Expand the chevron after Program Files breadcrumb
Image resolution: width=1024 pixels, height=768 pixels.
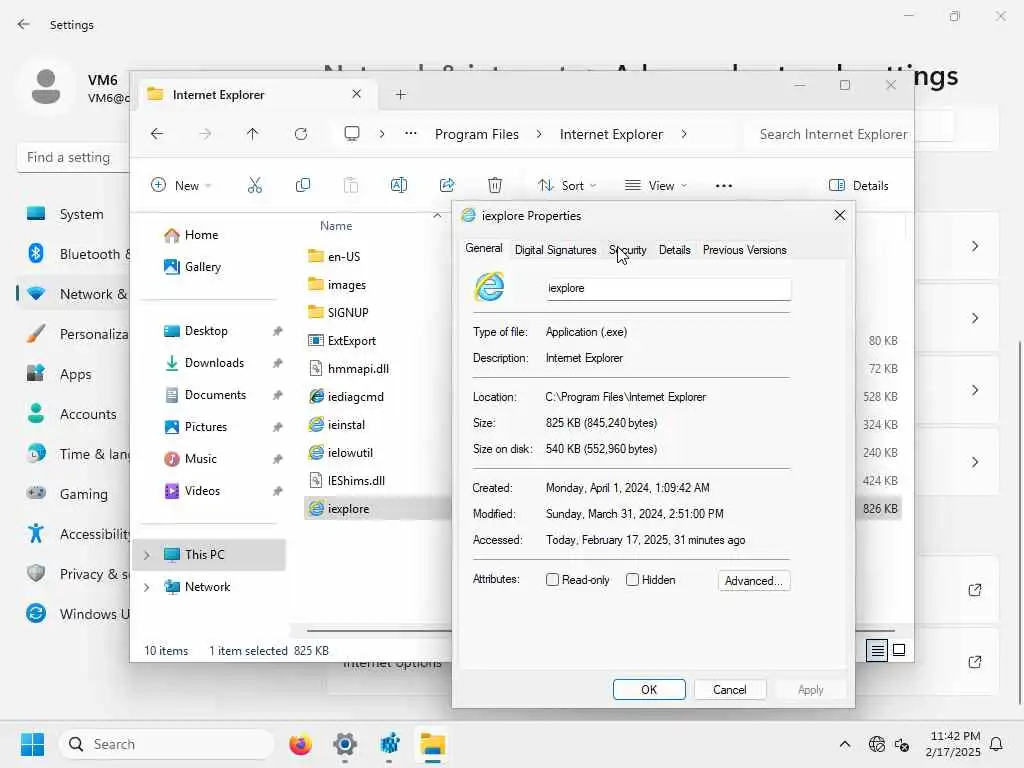click(539, 134)
